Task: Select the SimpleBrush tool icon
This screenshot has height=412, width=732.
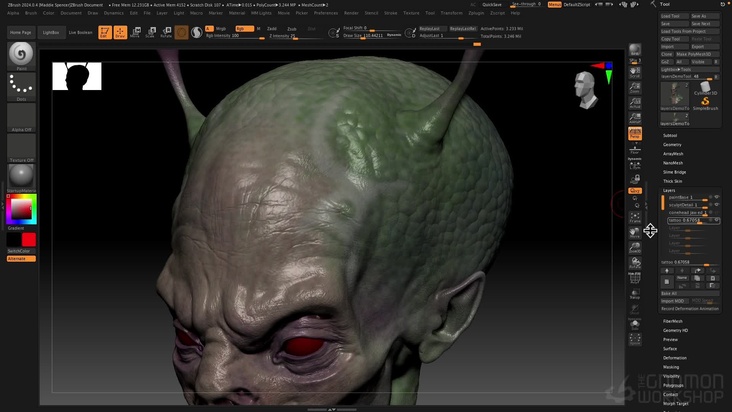Action: 705,104
